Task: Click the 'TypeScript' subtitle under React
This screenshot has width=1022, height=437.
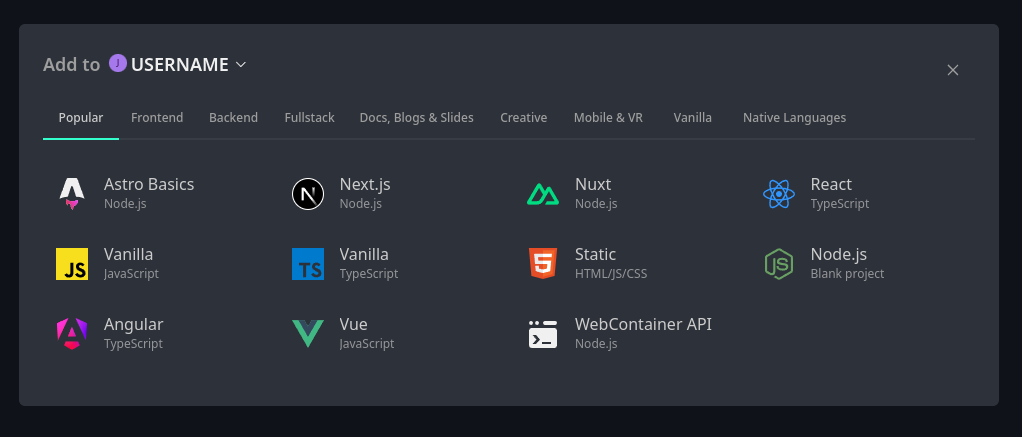Action: click(x=840, y=203)
